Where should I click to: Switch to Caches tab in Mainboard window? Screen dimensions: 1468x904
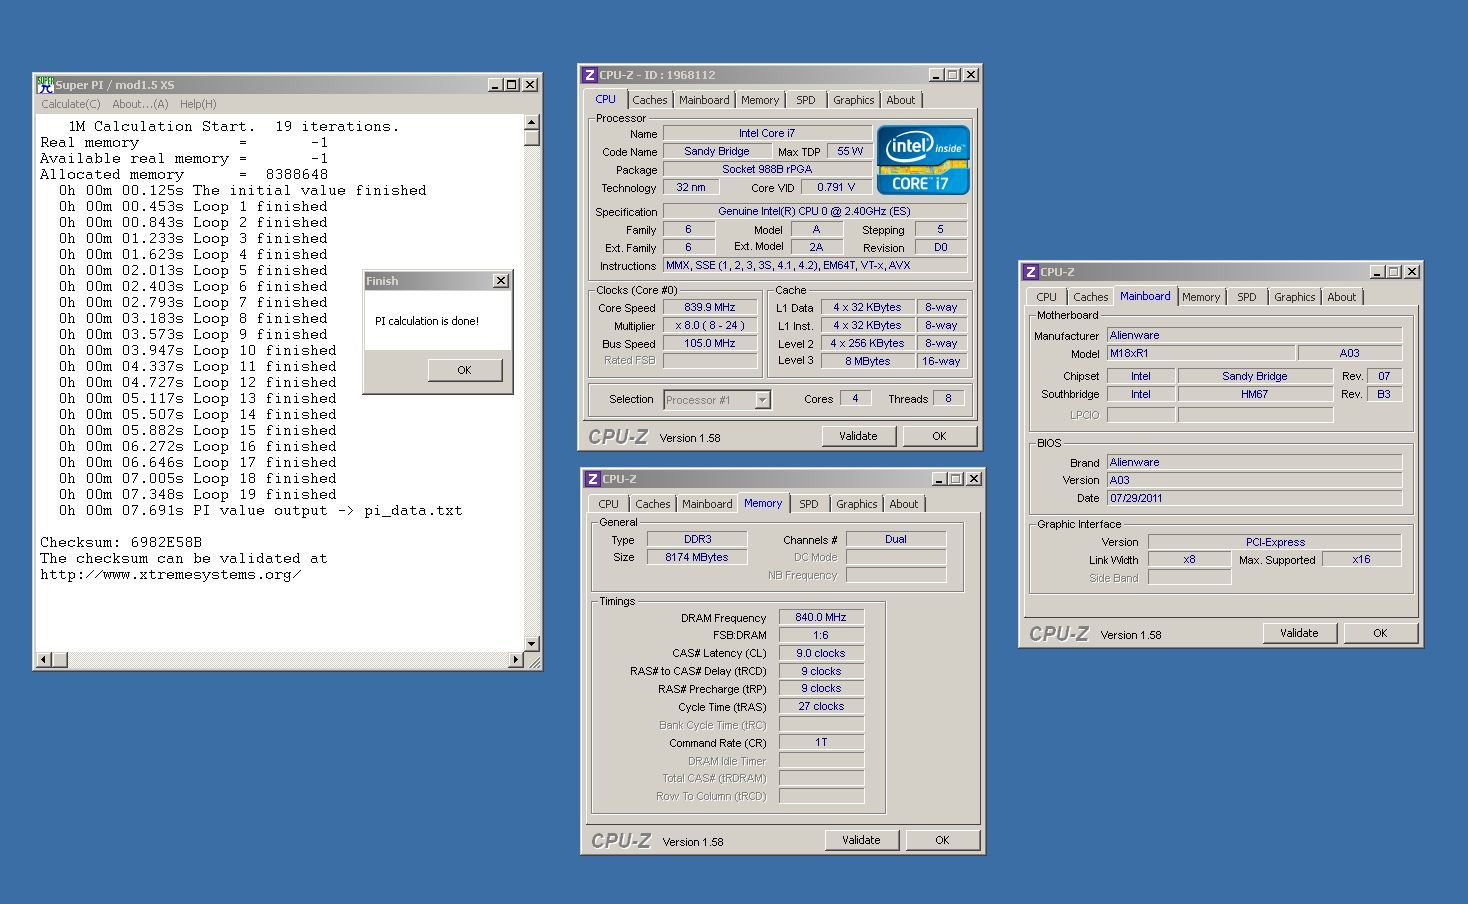coord(1091,297)
